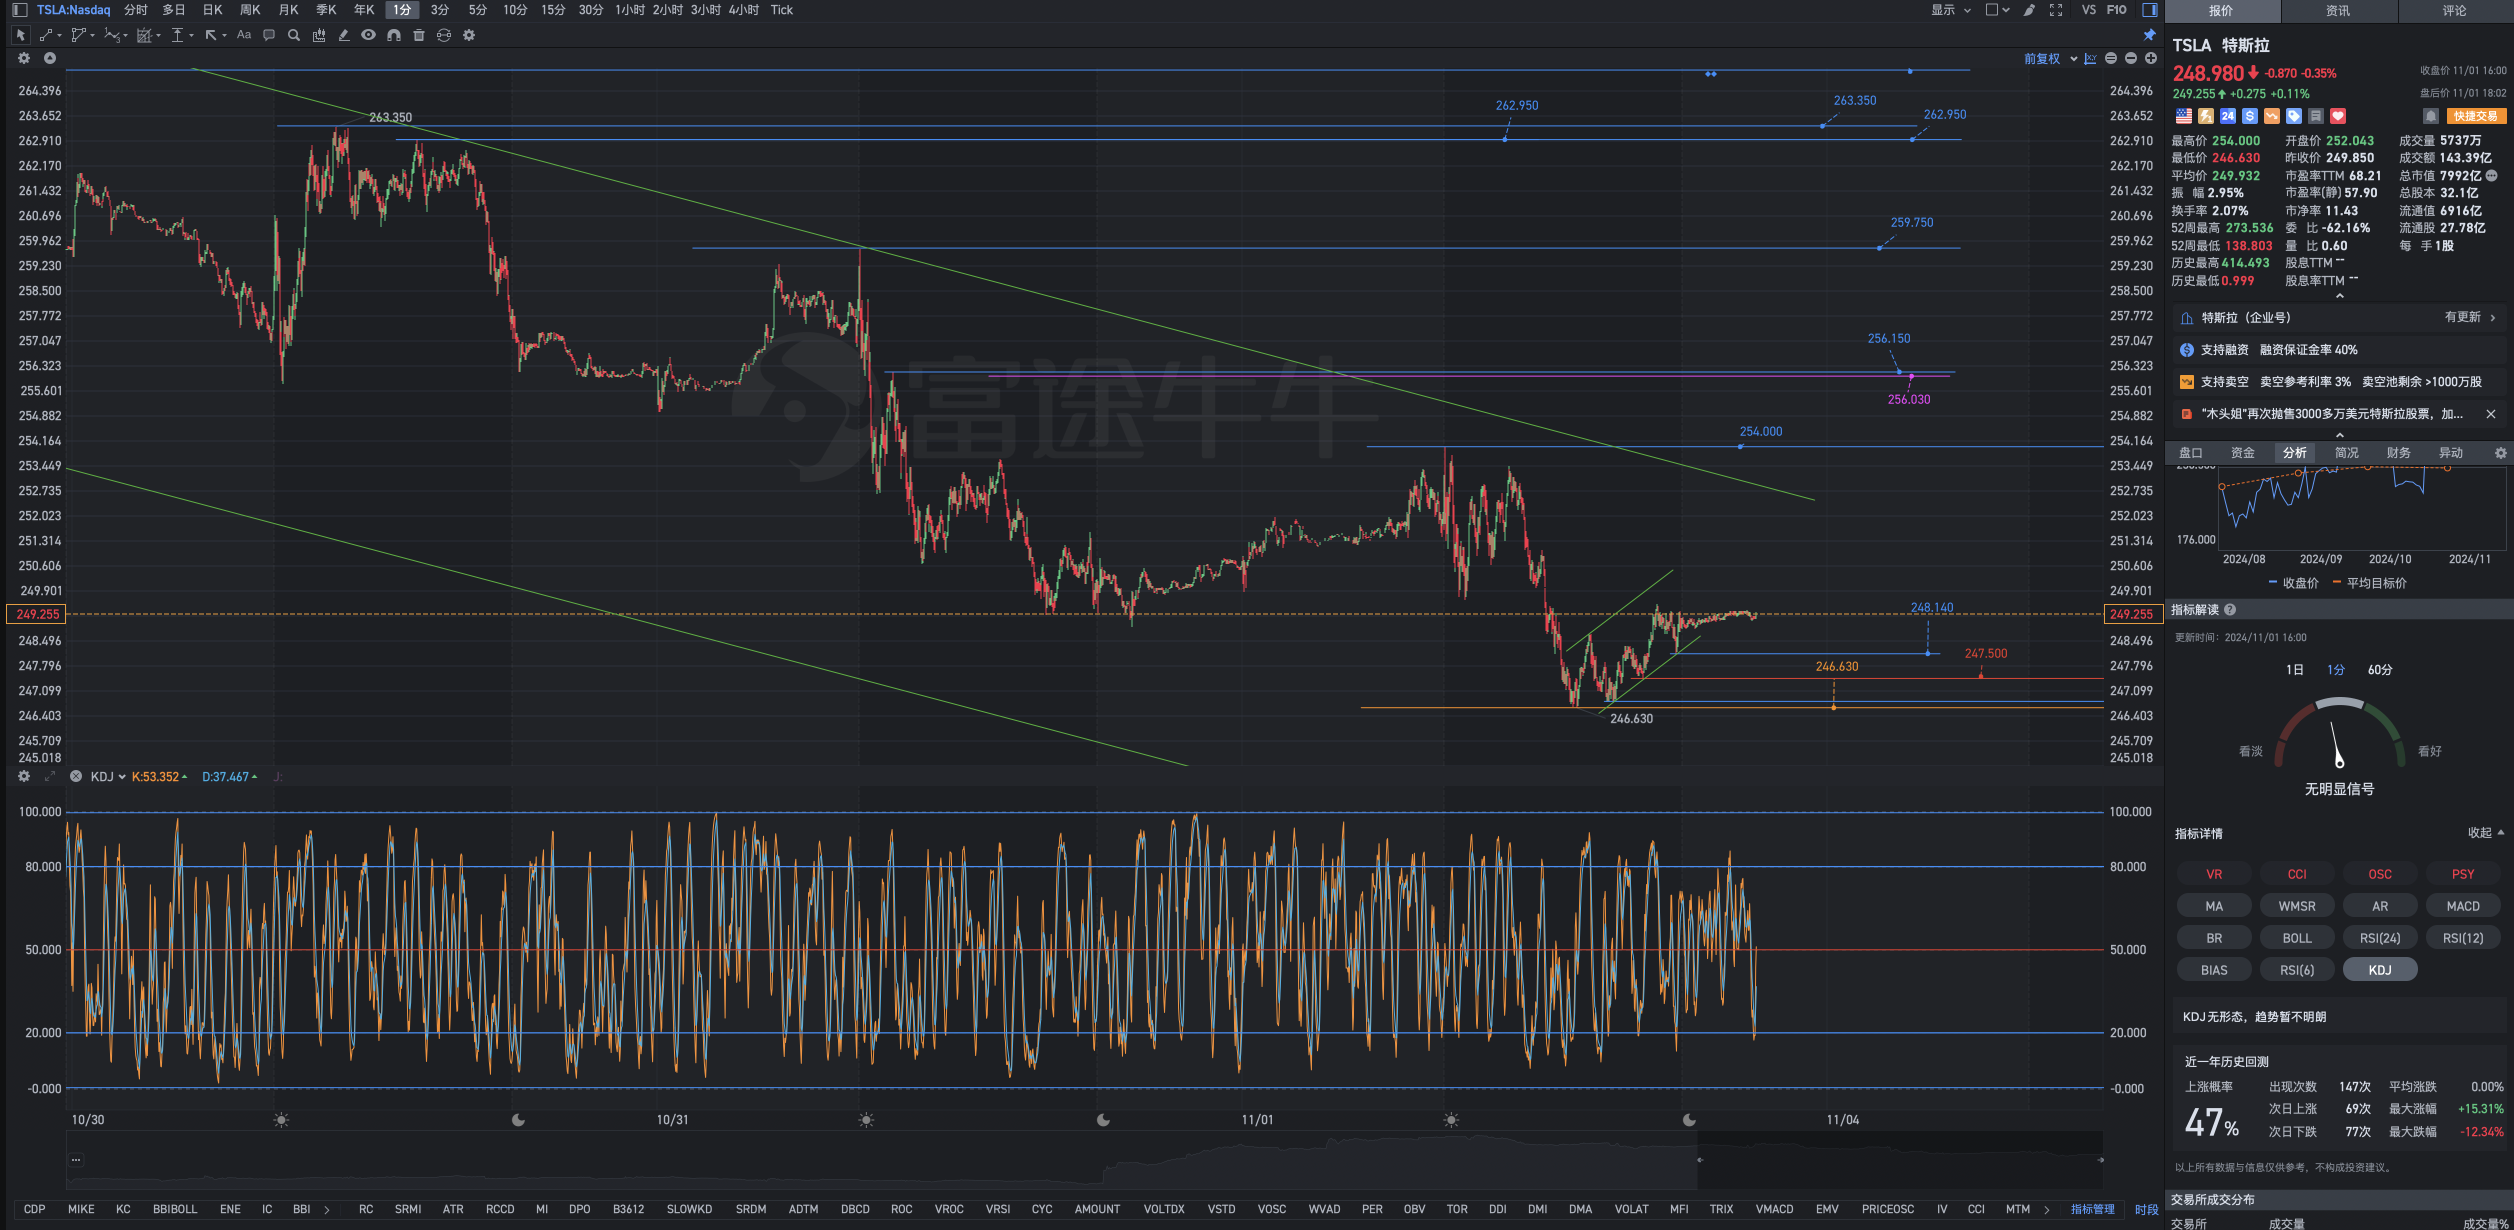Select the MACD indicator button

pyautogui.click(x=2463, y=906)
